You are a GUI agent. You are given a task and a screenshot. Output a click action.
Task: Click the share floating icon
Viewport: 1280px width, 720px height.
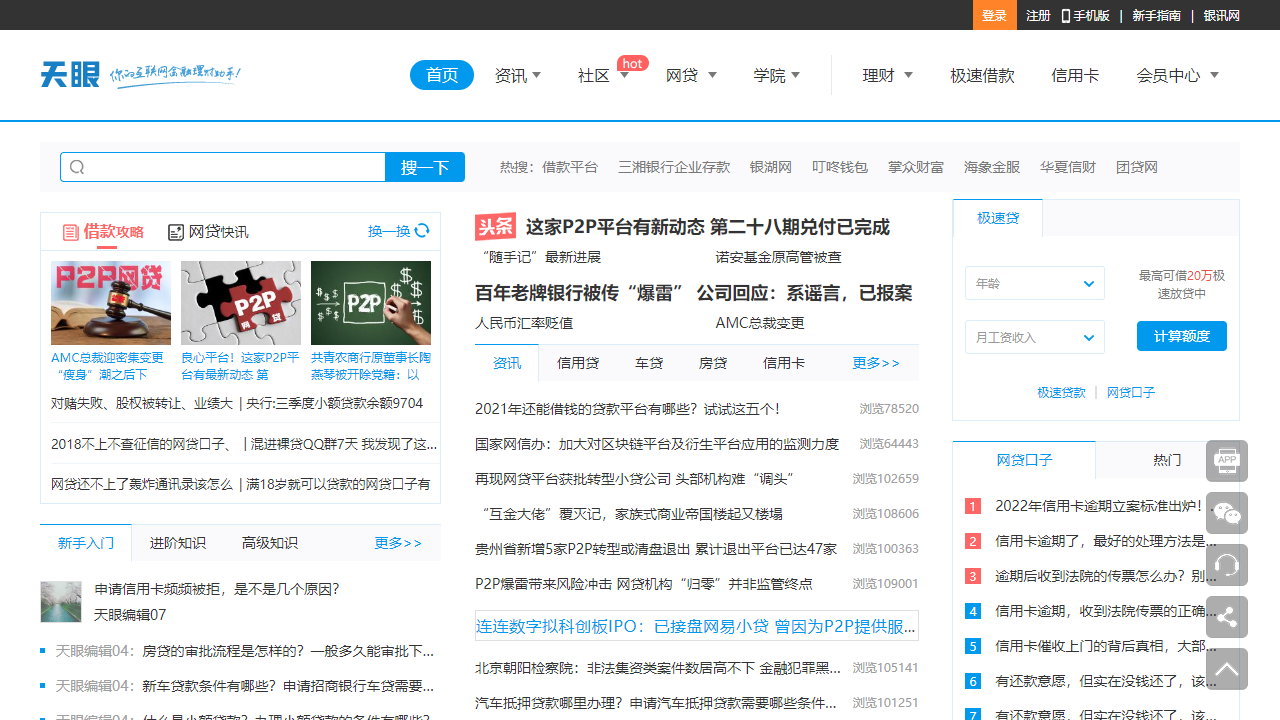pos(1227,617)
